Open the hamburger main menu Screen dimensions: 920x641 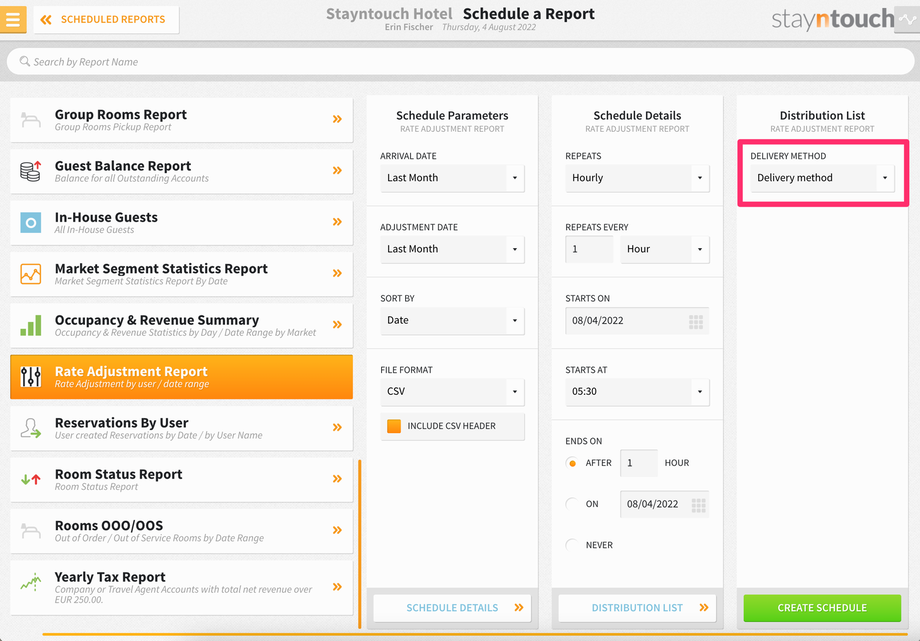click(x=13, y=19)
